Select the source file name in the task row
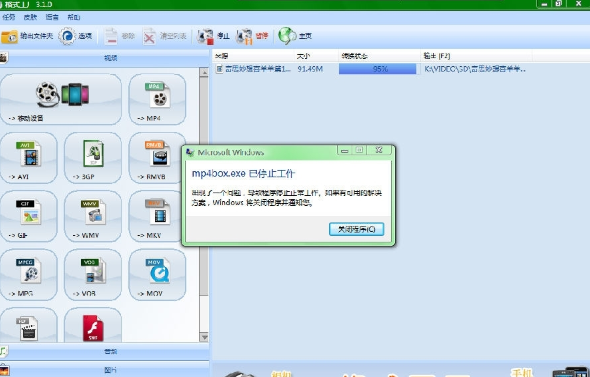 click(x=258, y=69)
